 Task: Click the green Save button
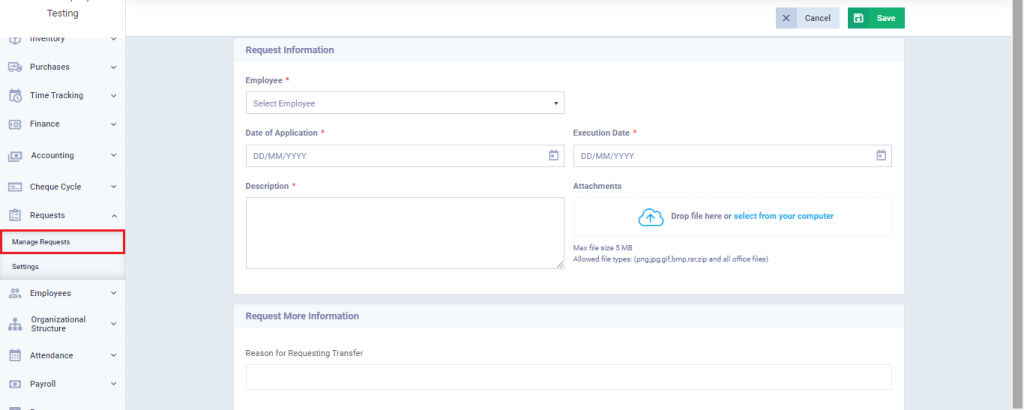876,18
